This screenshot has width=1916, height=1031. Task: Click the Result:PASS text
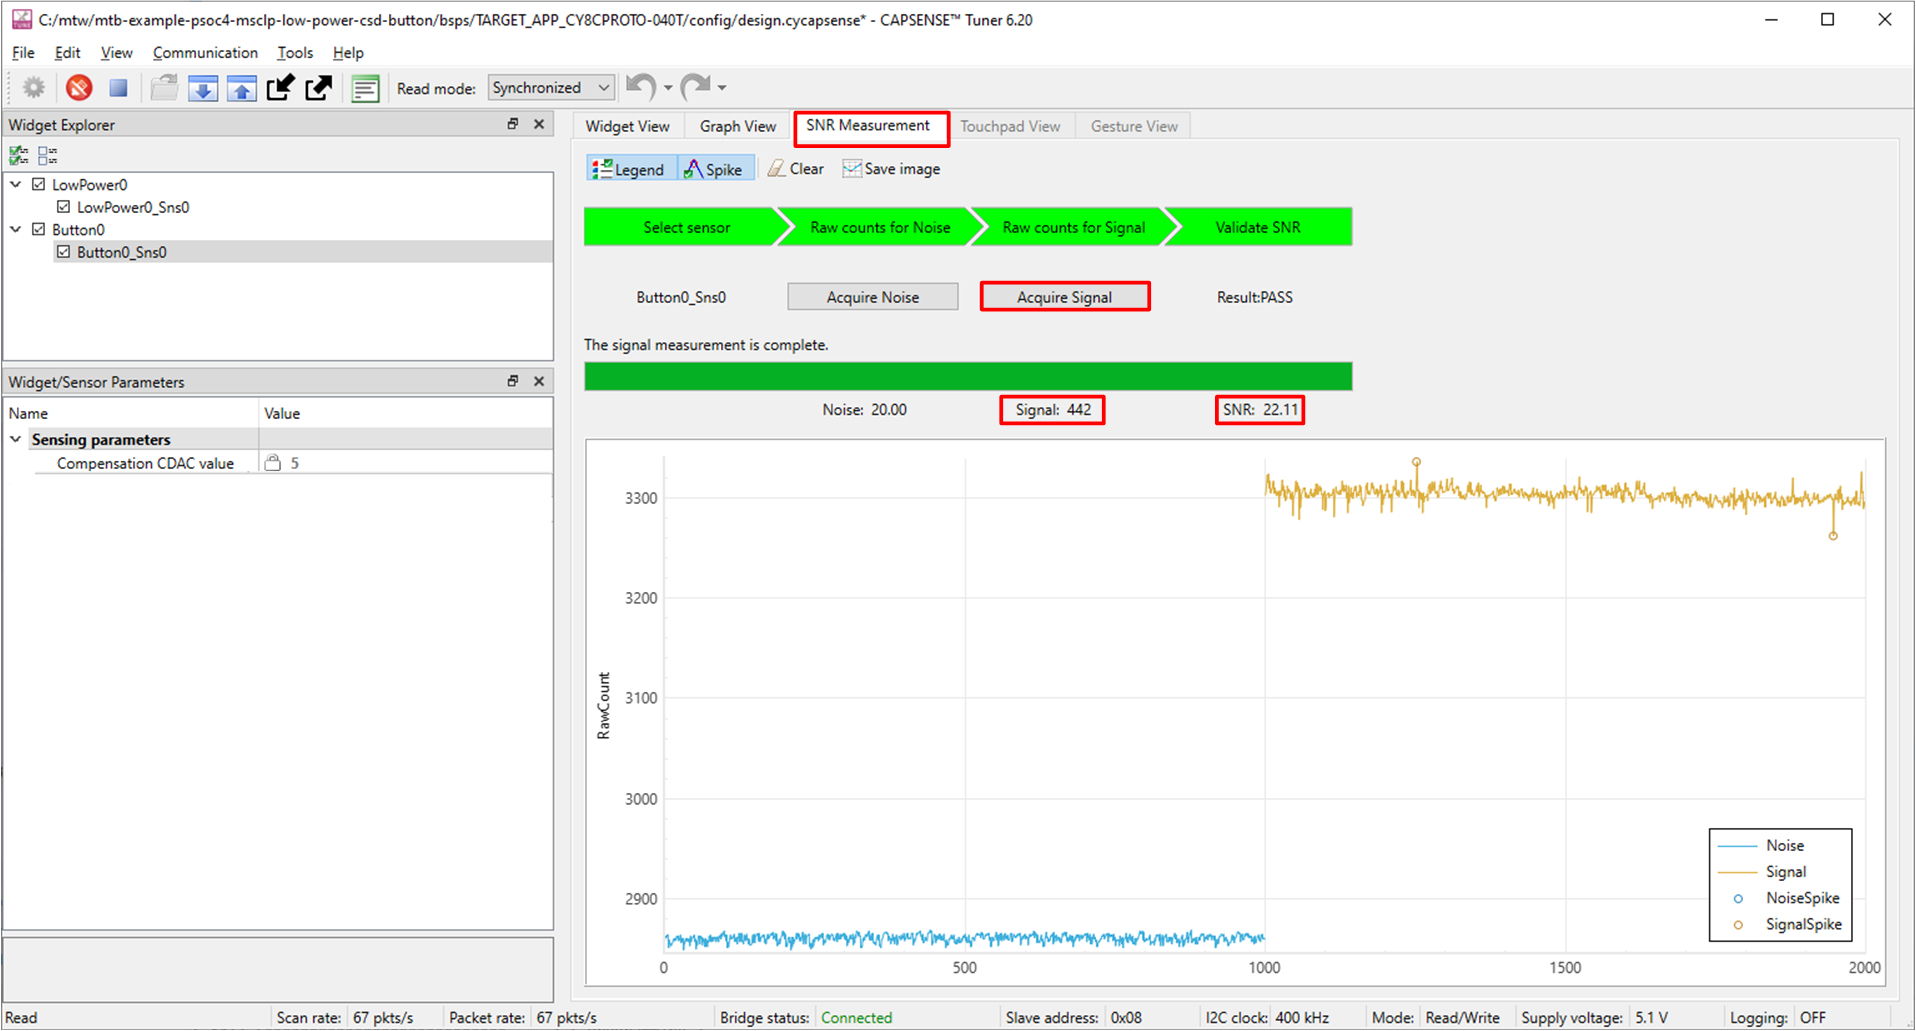(1255, 297)
